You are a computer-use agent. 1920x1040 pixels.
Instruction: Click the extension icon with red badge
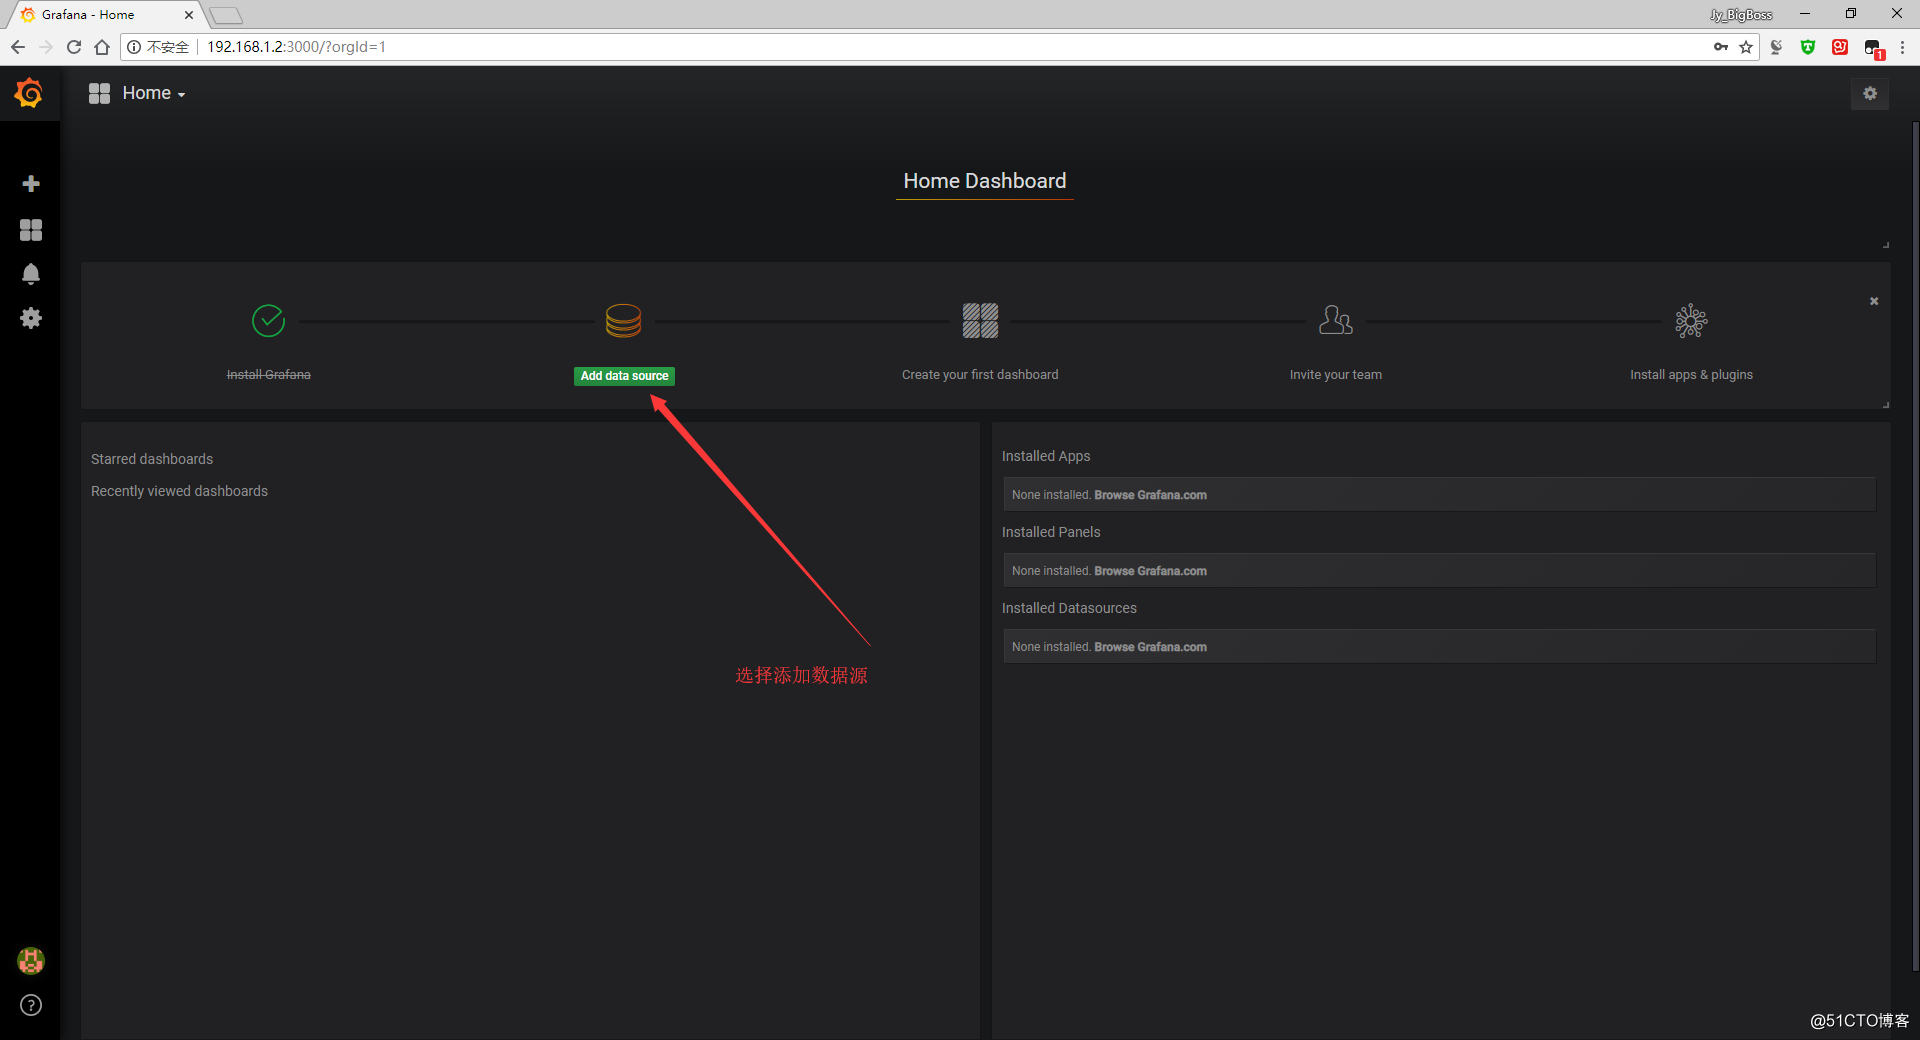(x=1873, y=49)
